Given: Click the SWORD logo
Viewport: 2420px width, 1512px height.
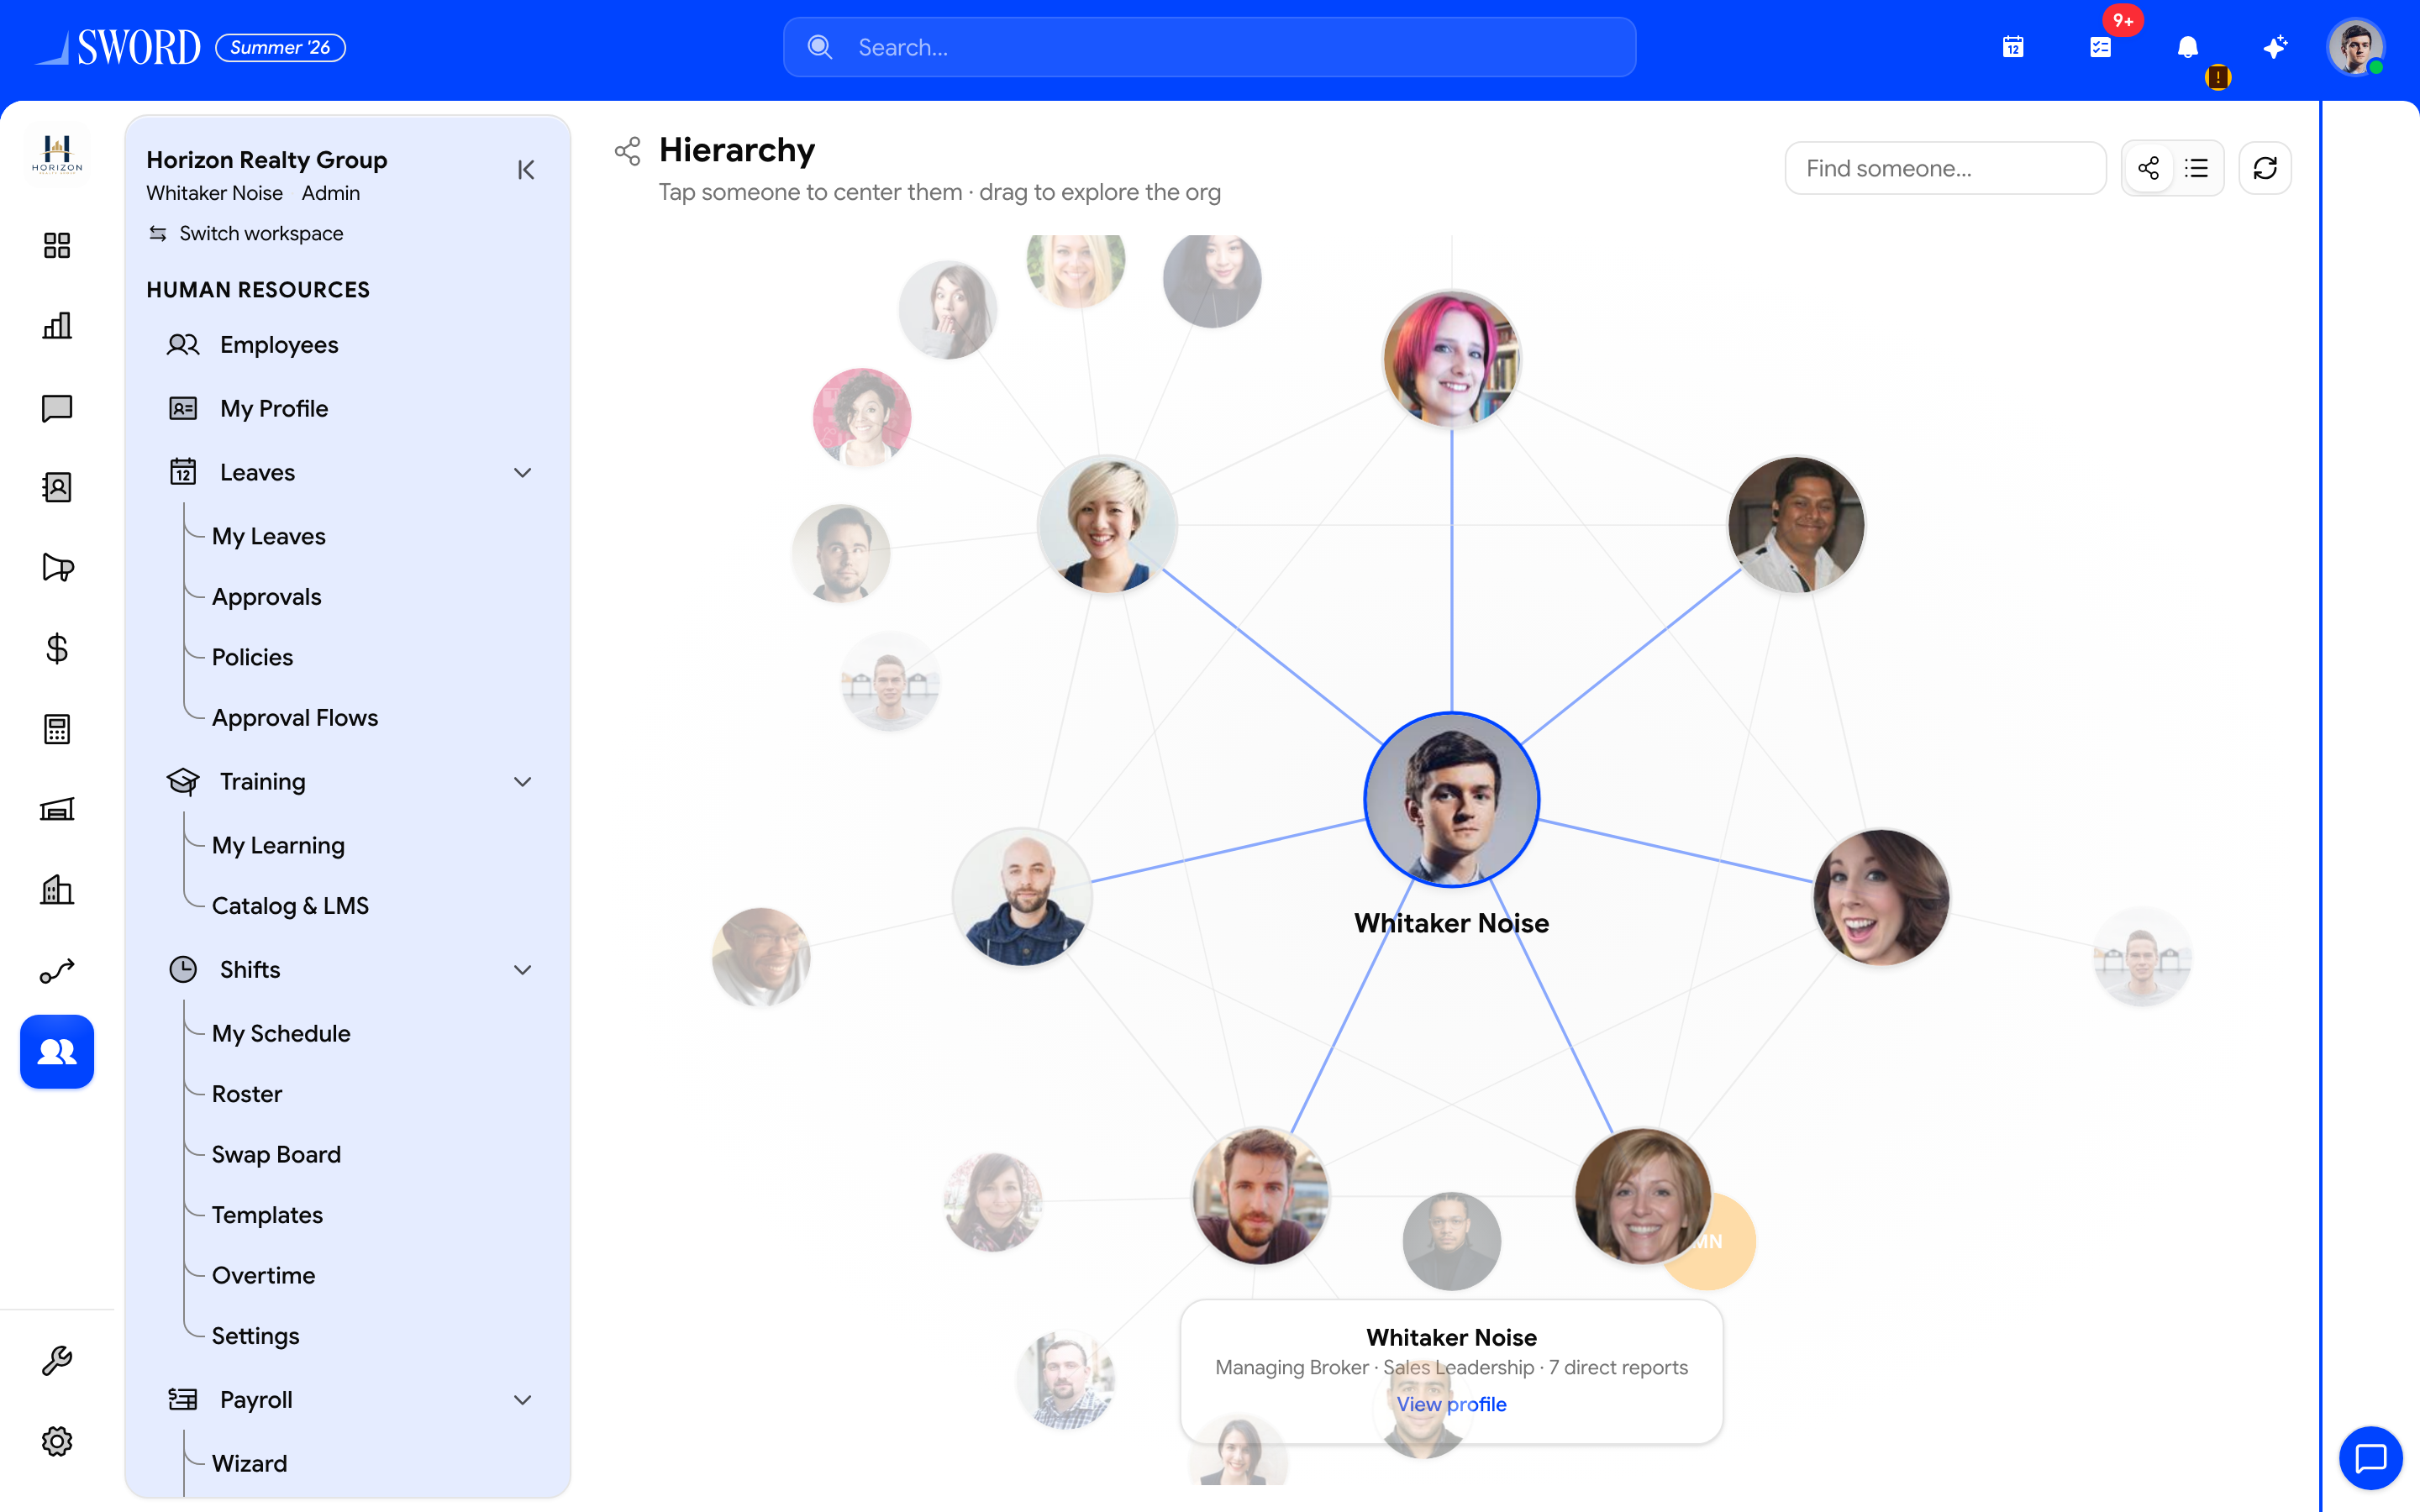Looking at the screenshot, I should (x=118, y=47).
